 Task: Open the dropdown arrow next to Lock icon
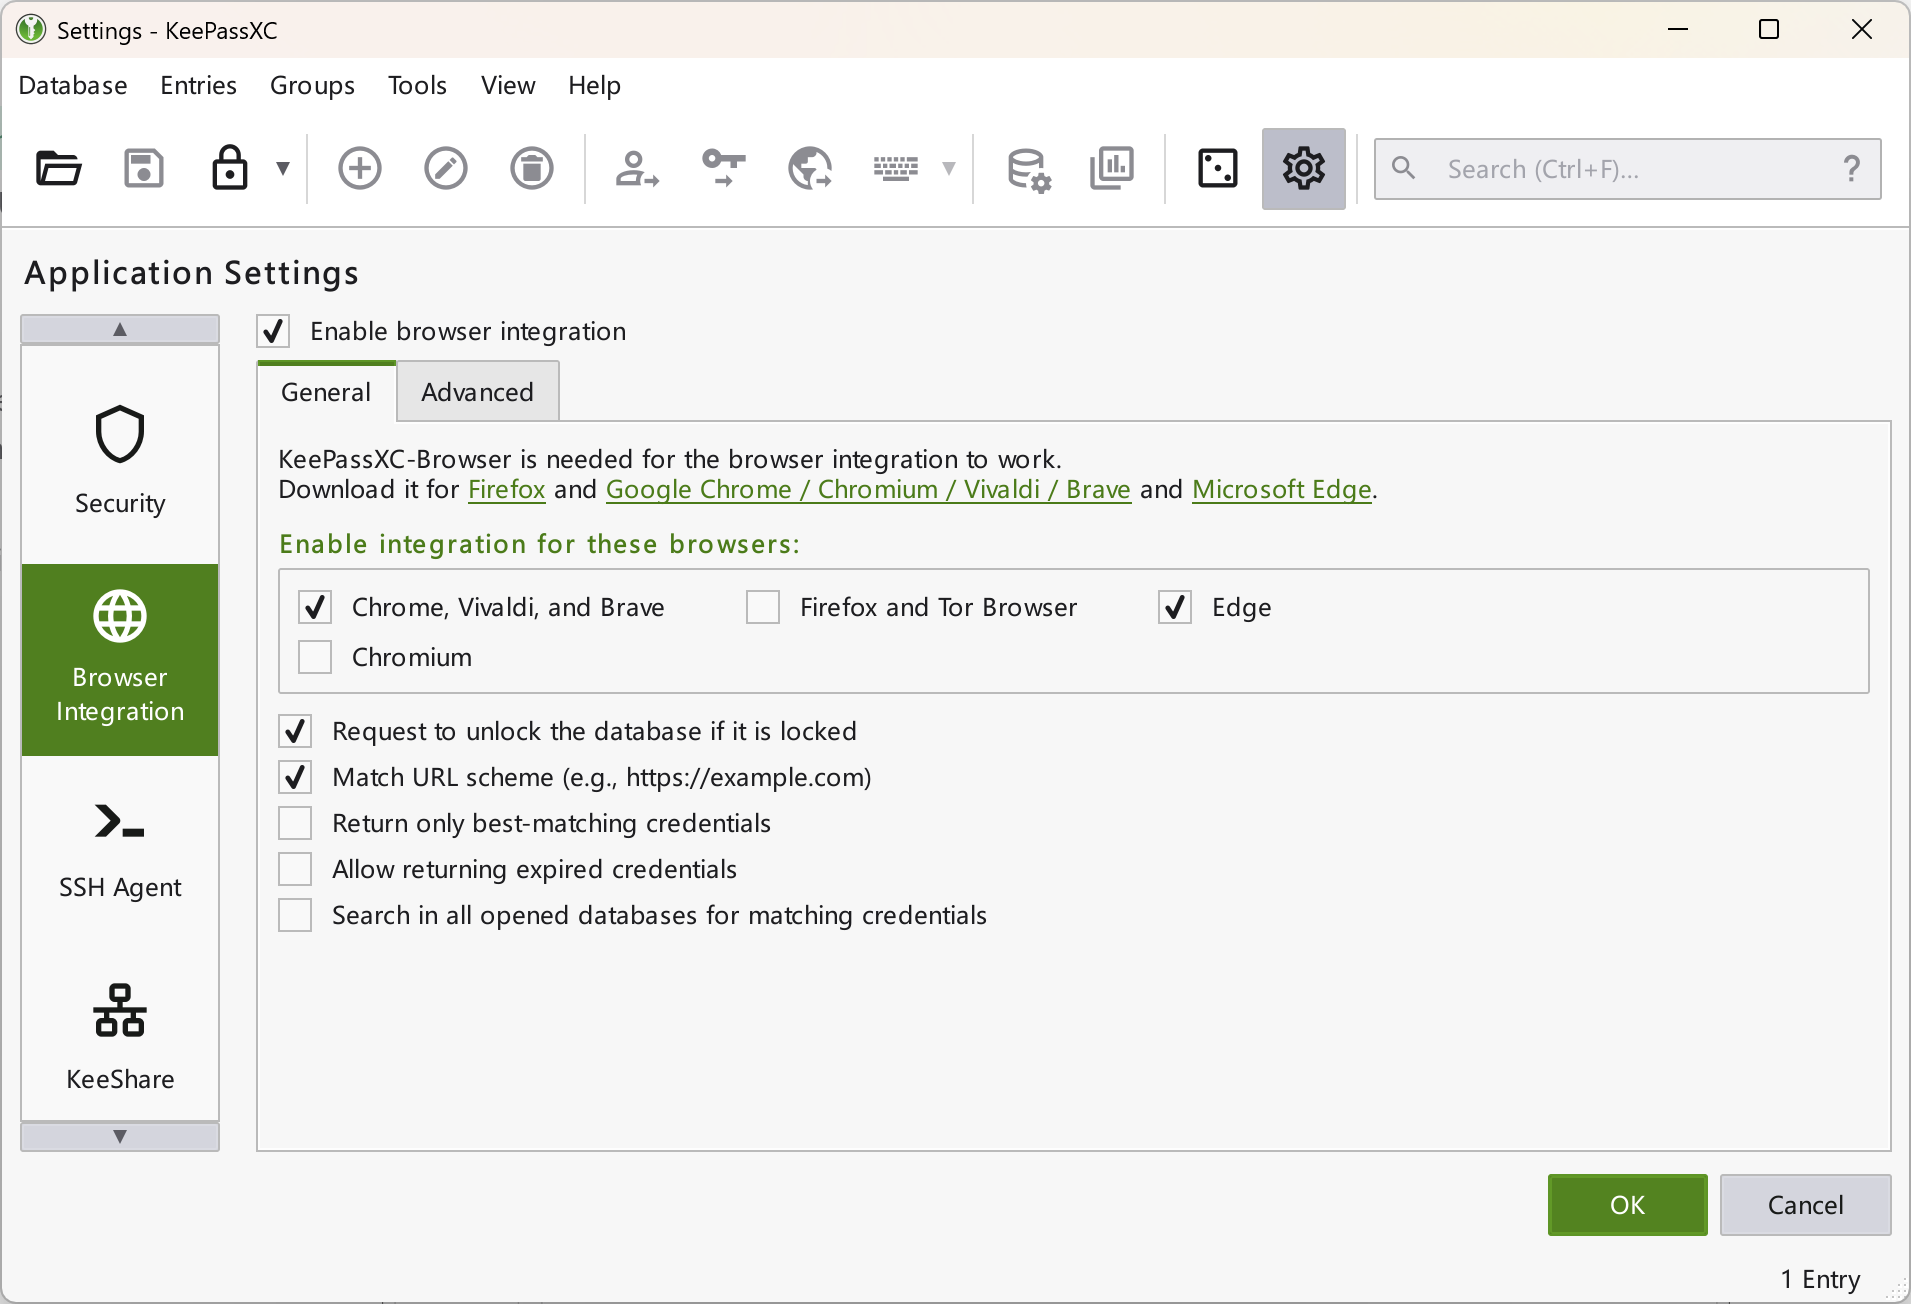point(283,168)
